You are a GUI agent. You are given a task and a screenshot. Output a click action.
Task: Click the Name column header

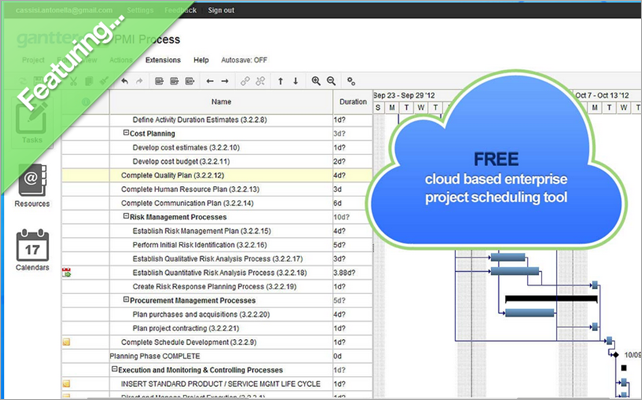coord(221,102)
